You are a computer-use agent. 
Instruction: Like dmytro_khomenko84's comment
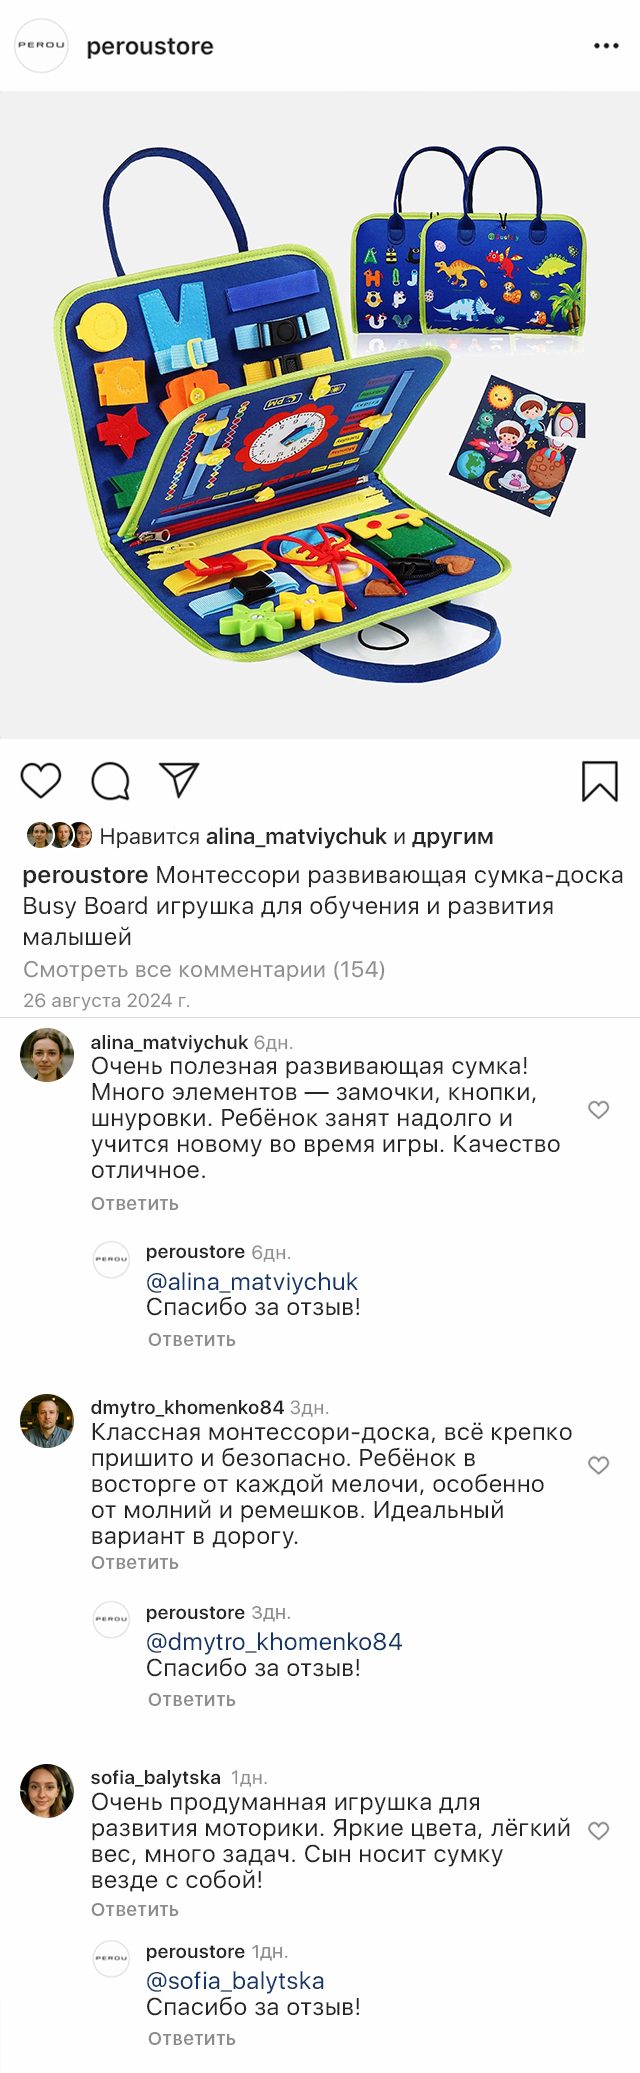point(598,1465)
